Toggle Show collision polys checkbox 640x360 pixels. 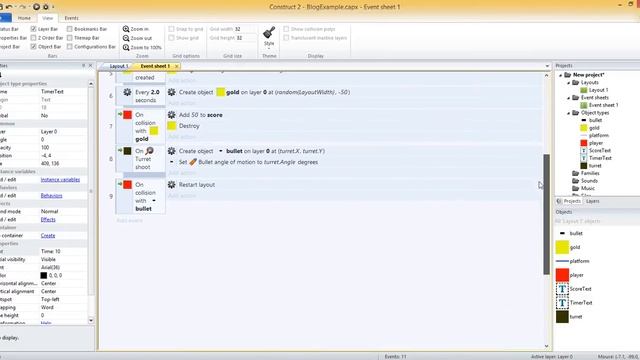point(286,29)
